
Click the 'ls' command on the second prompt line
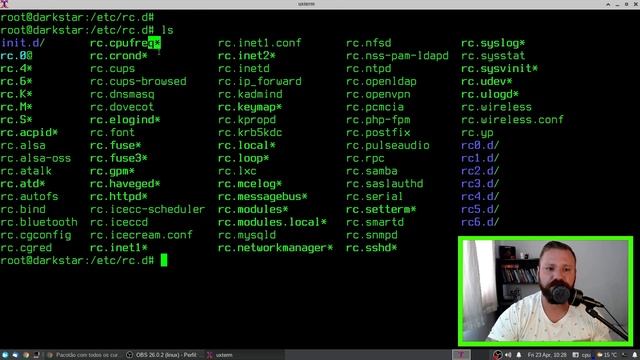pos(167,30)
